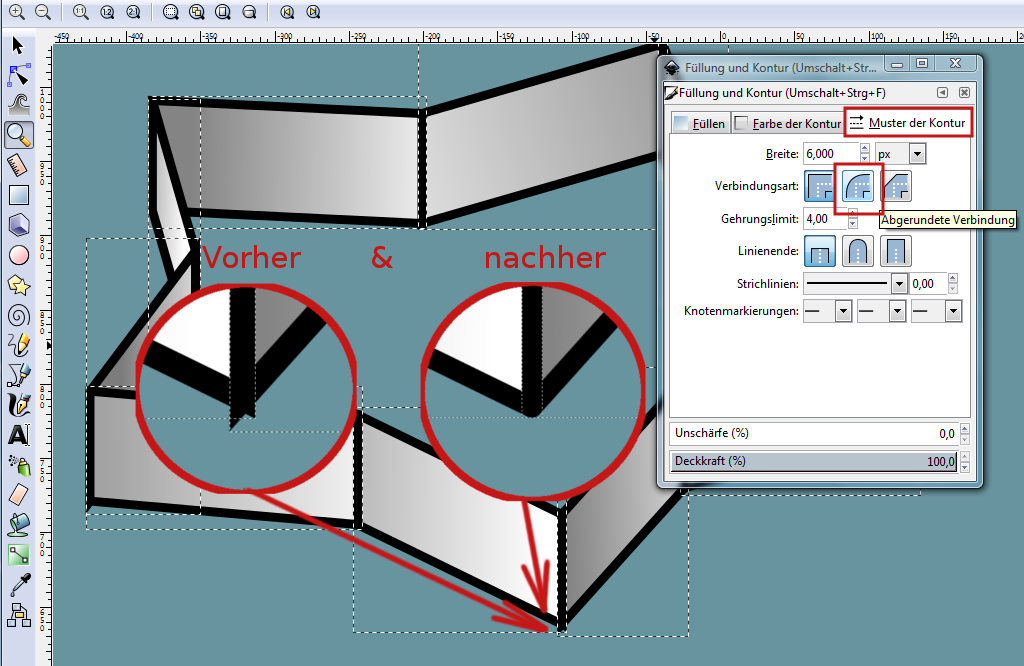Zoom to fit selection in window
The height and width of the screenshot is (666, 1024).
pos(171,12)
